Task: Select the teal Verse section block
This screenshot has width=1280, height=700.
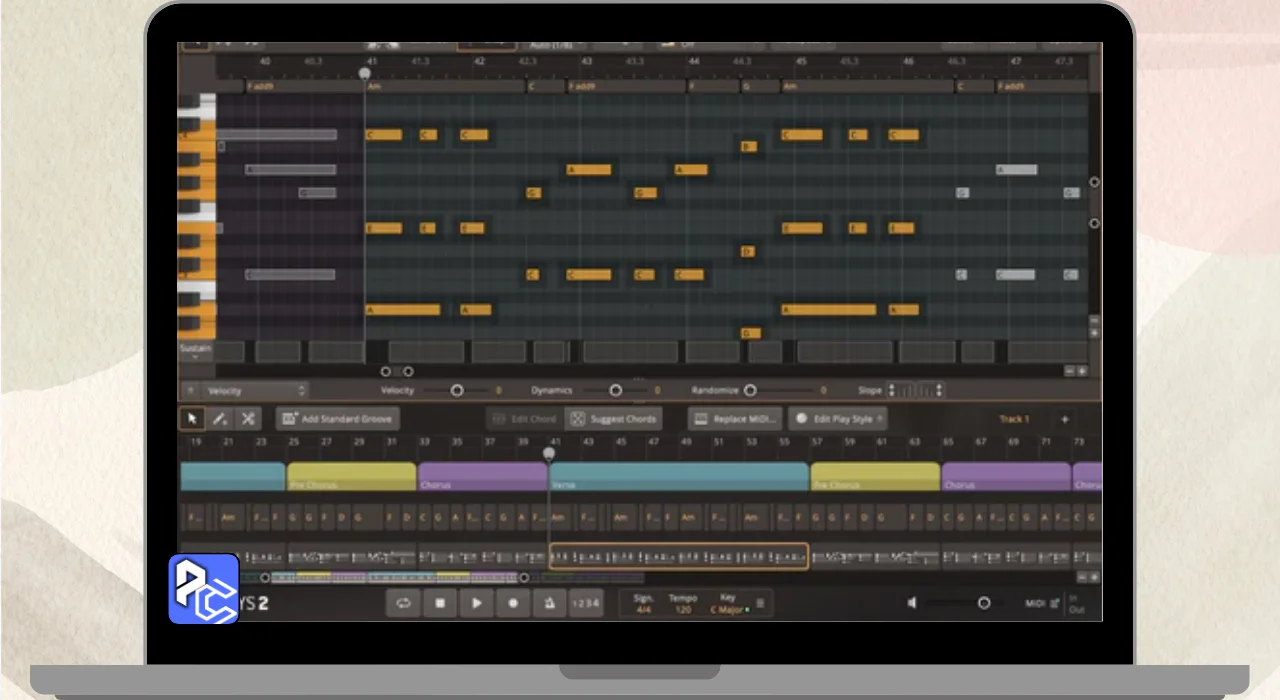Action: 678,476
